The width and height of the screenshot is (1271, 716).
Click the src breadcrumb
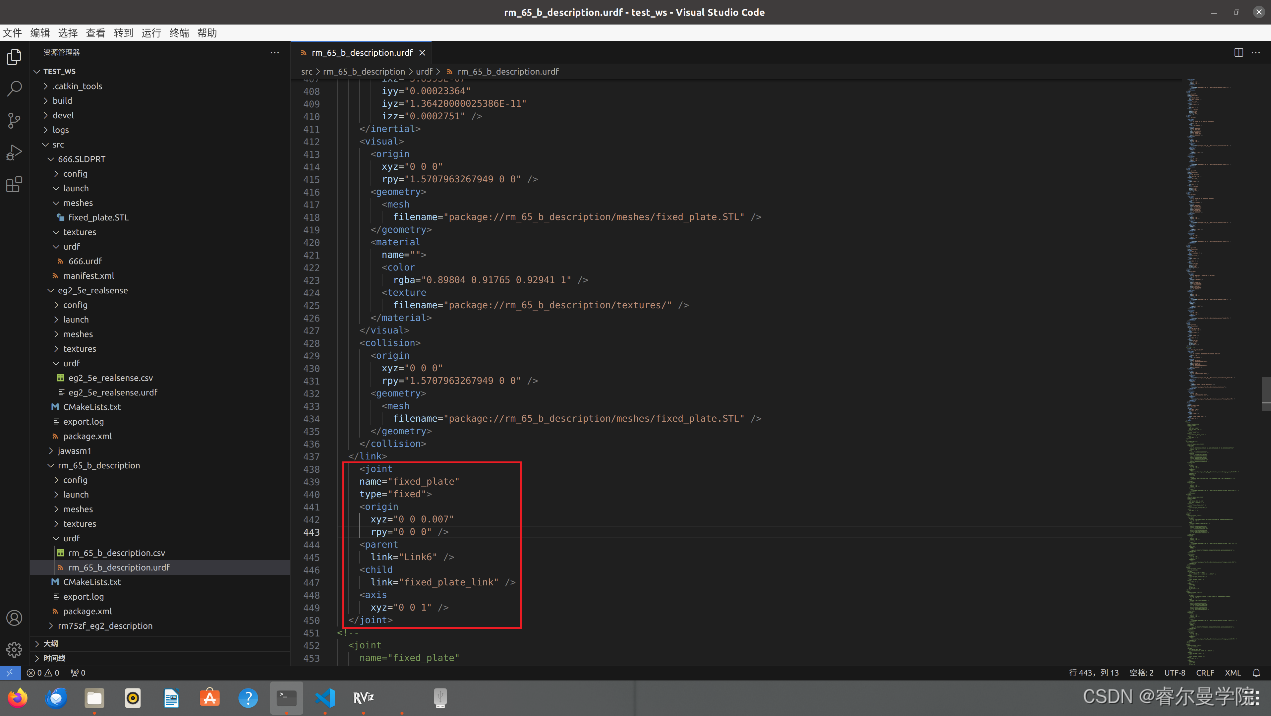307,72
